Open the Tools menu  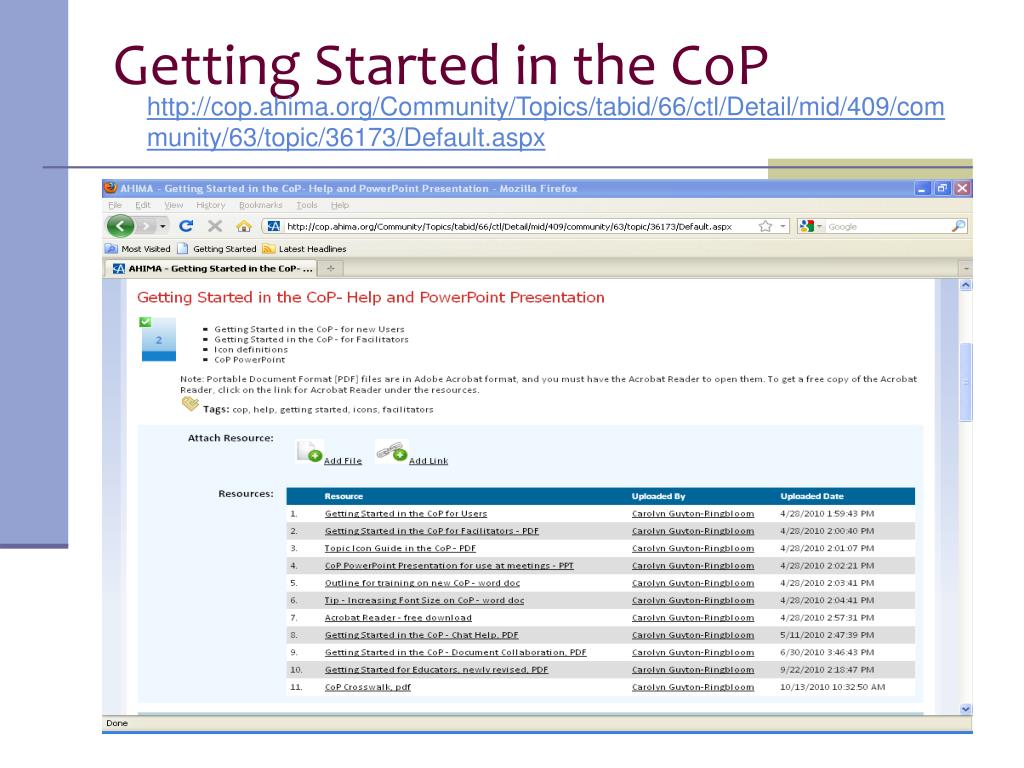306,205
